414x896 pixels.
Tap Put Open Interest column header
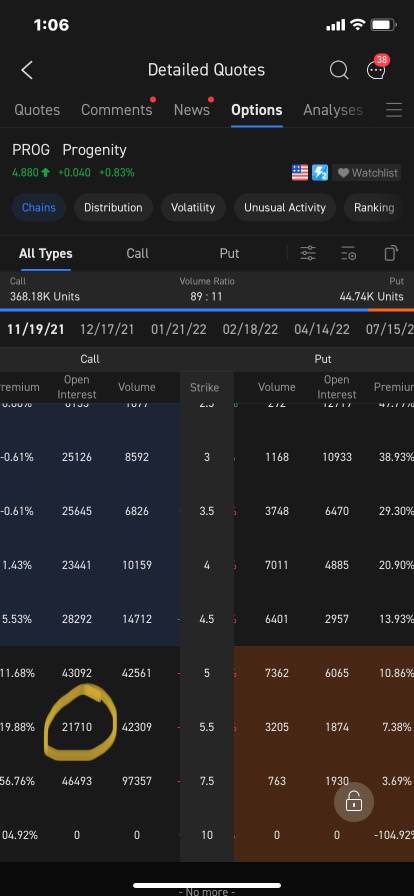tap(337, 387)
